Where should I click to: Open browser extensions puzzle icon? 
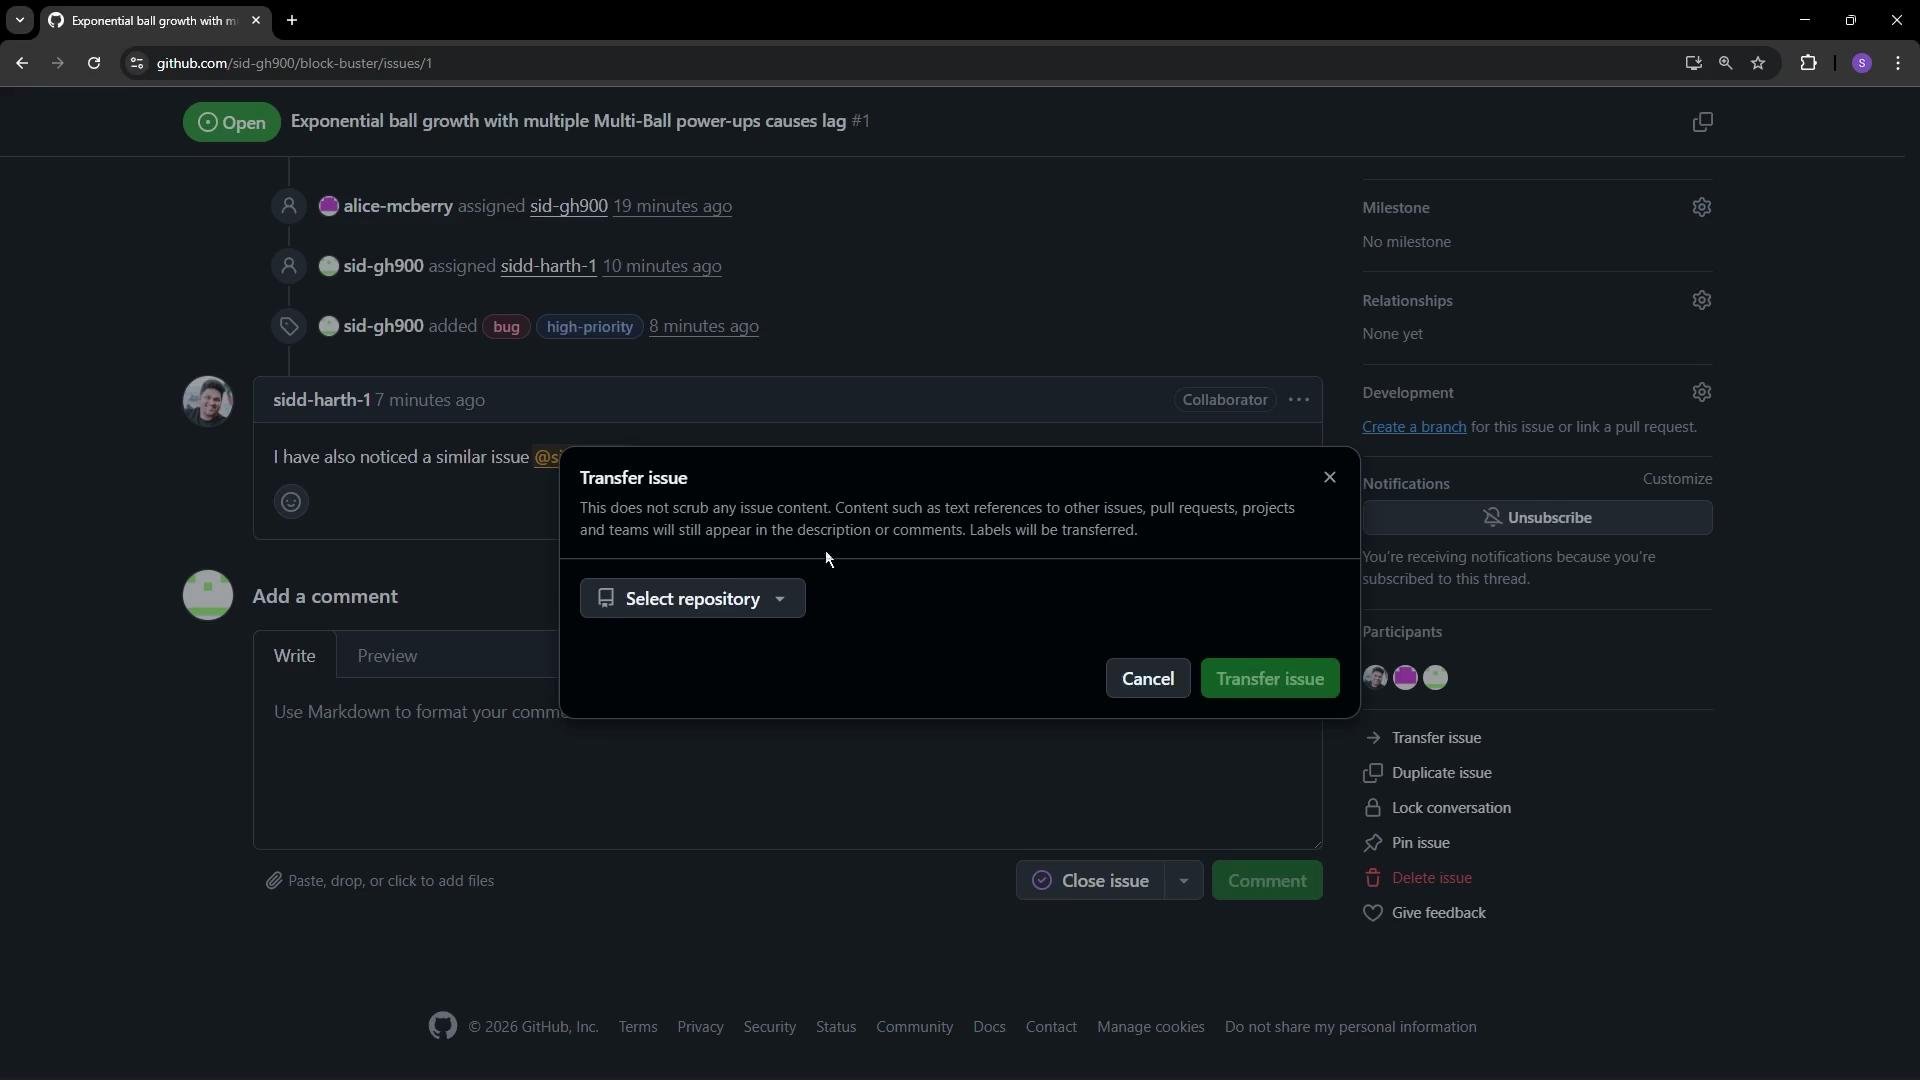pos(1808,63)
